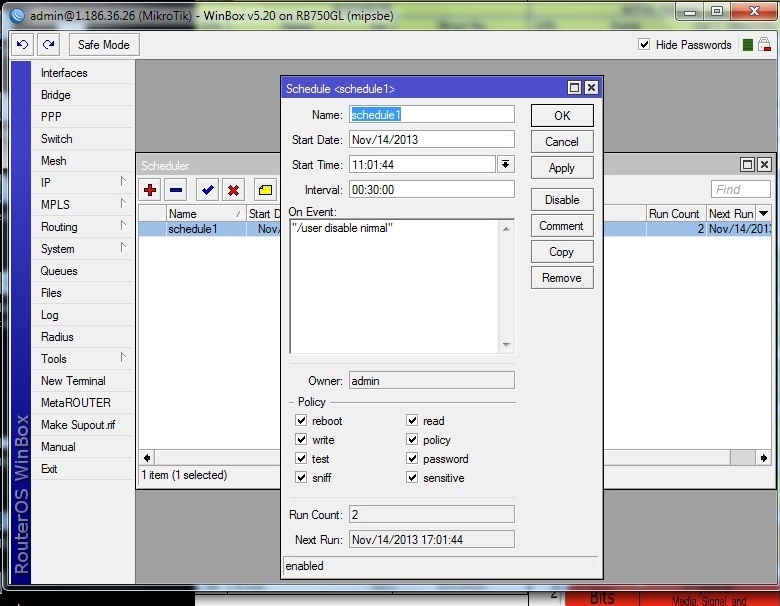Click the Apply button
Image resolution: width=780 pixels, height=606 pixels.
[x=562, y=168]
